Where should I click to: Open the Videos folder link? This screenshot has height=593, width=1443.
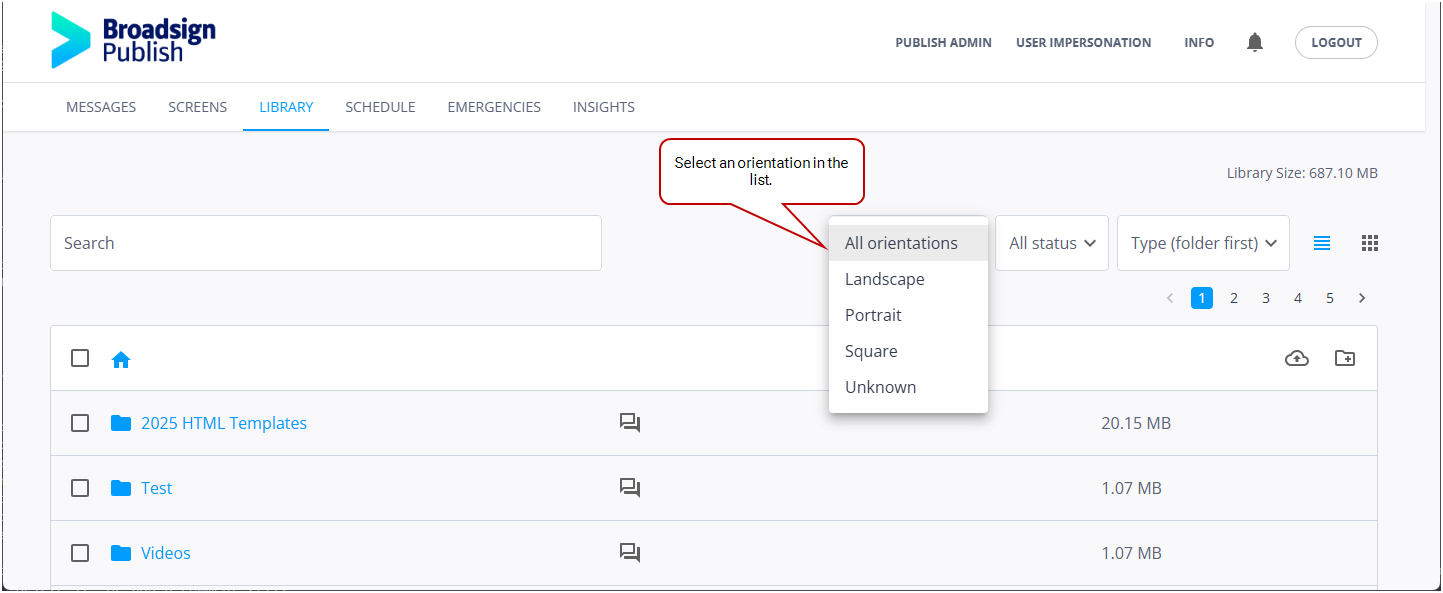pos(165,553)
